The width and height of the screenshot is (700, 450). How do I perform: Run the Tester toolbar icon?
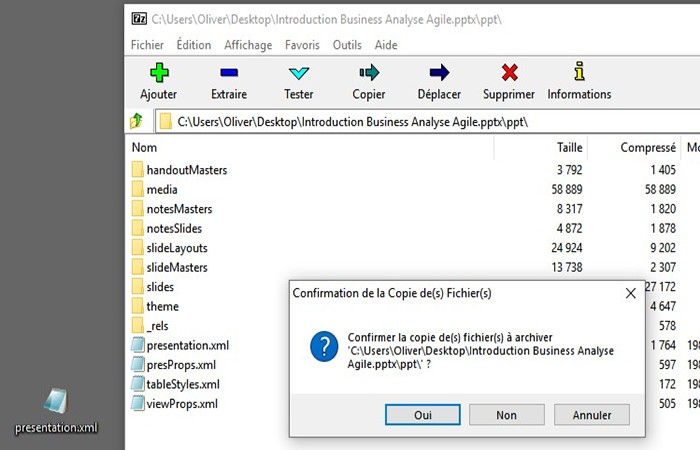[x=299, y=73]
